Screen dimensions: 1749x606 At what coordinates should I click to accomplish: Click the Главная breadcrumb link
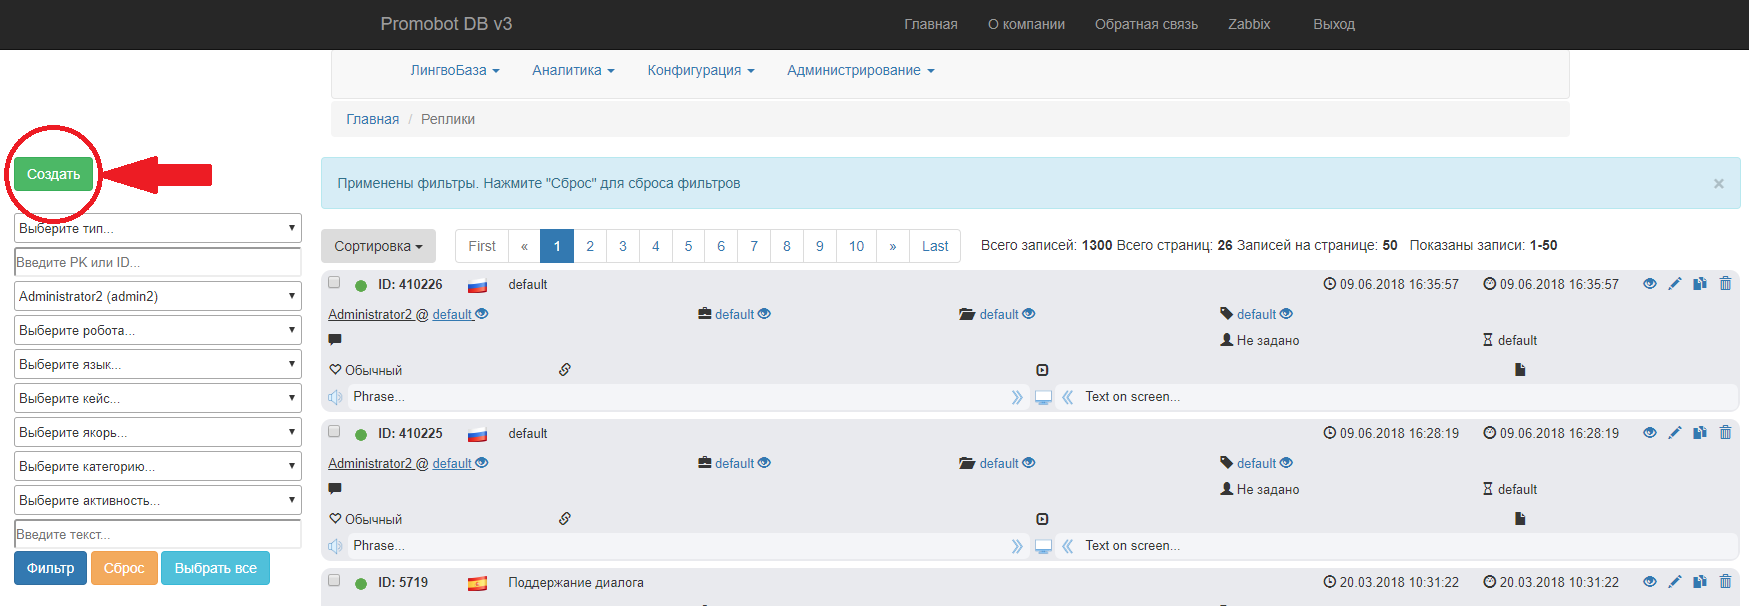point(372,119)
